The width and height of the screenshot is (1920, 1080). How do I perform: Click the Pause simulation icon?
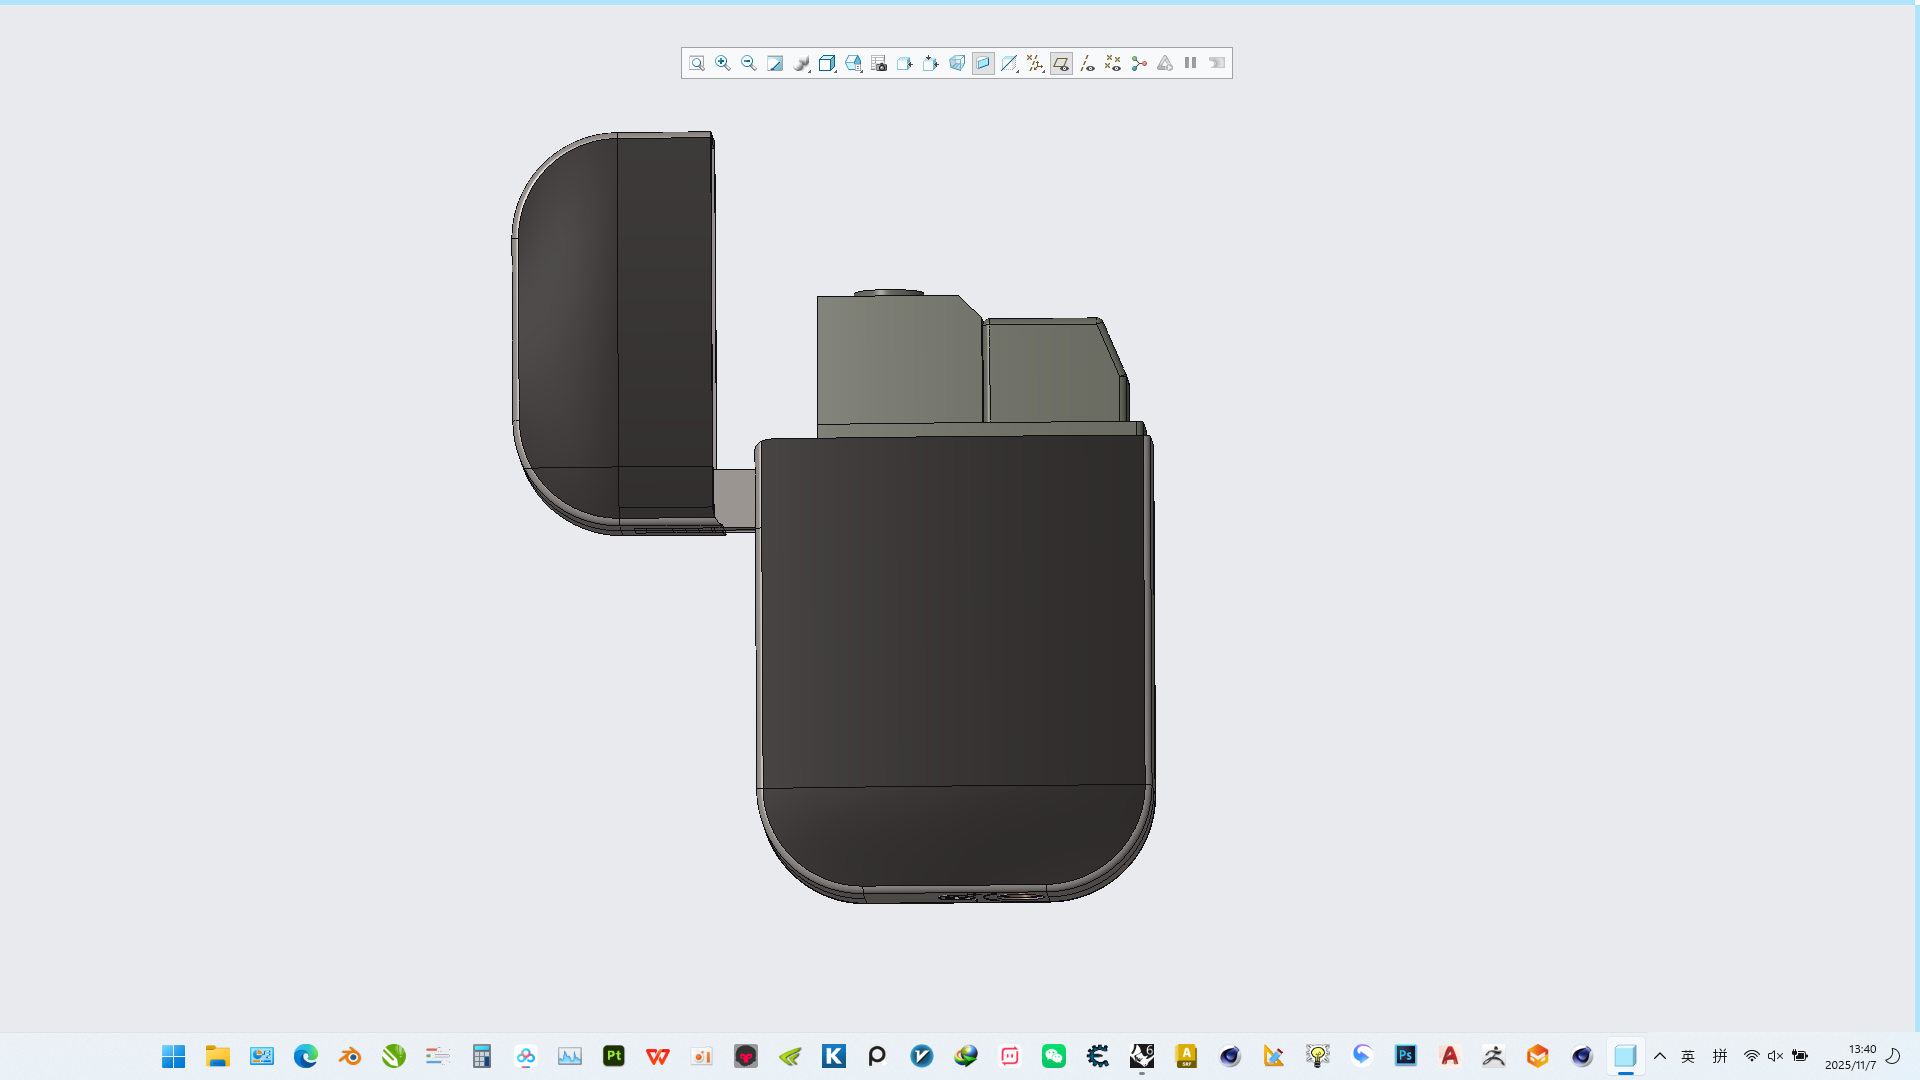(1191, 63)
